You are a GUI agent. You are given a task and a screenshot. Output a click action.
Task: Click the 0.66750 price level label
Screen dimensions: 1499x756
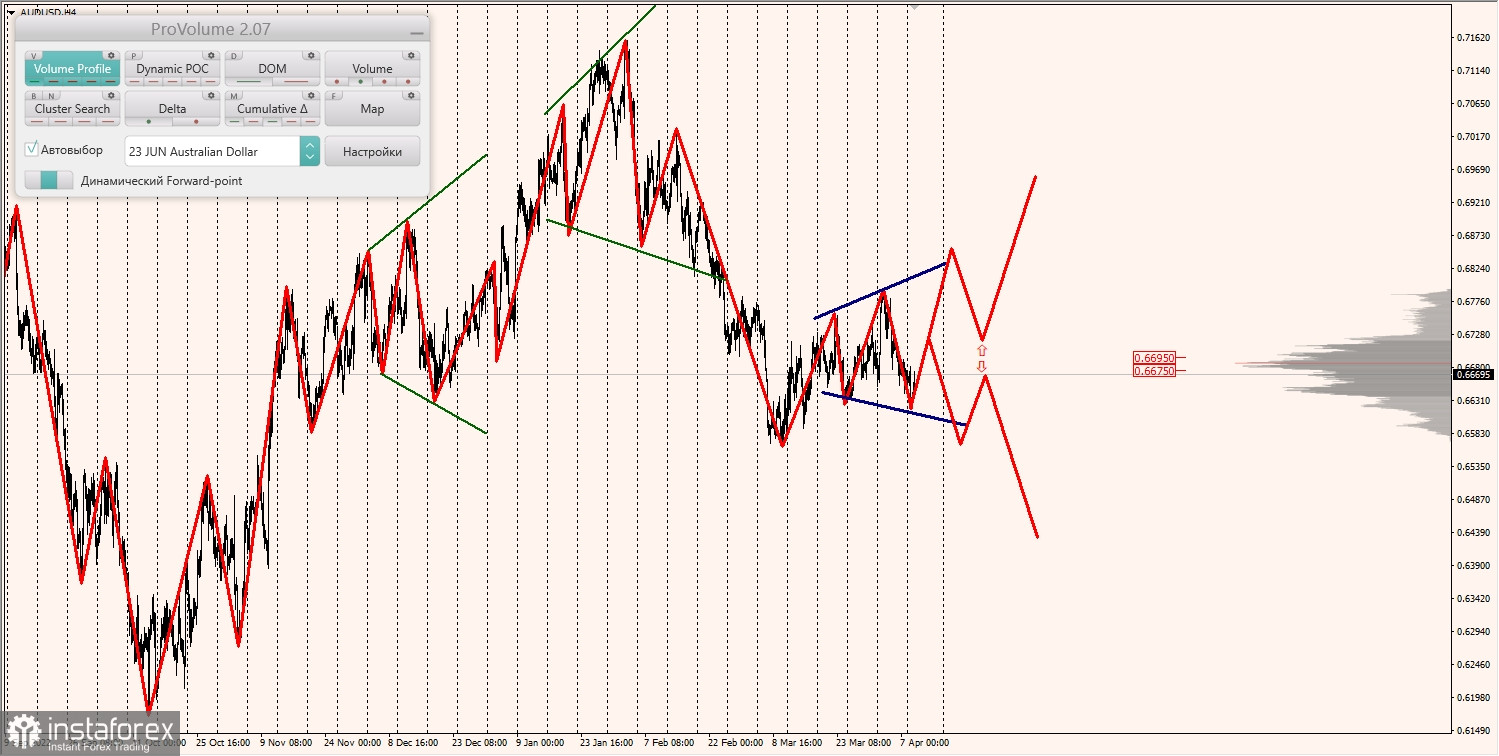pyautogui.click(x=1154, y=371)
